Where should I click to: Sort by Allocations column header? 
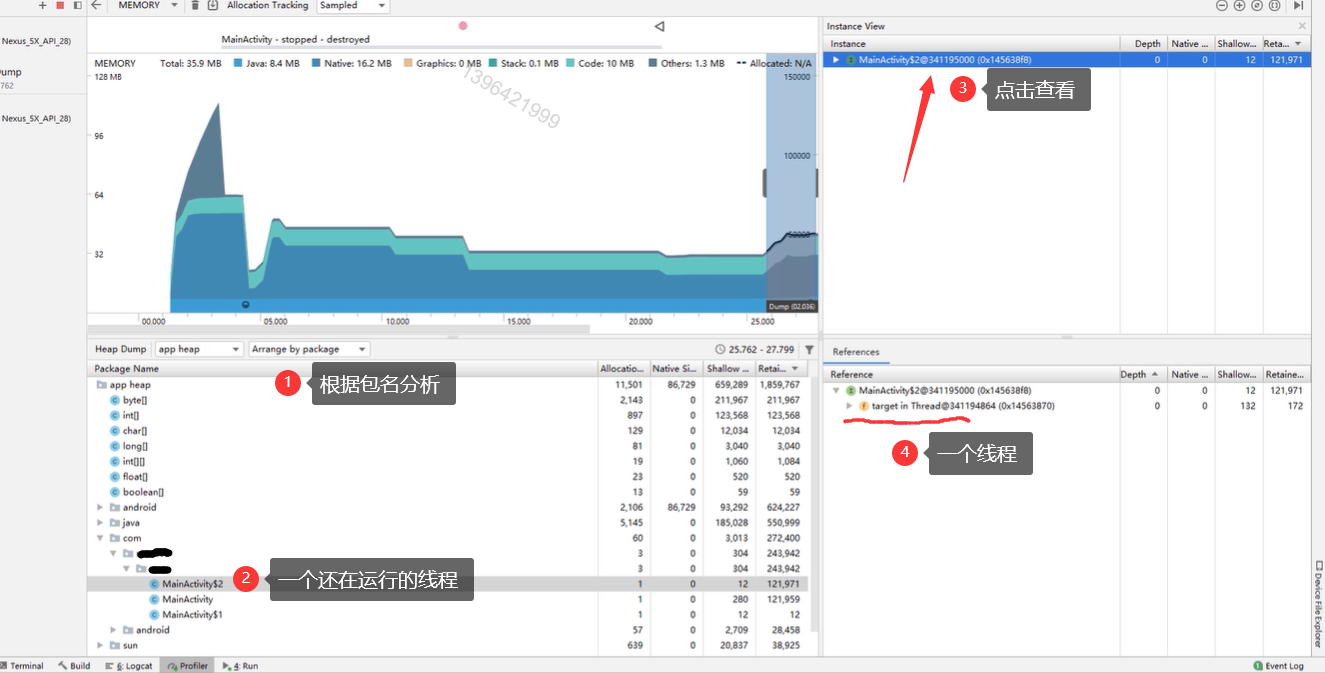click(x=624, y=369)
